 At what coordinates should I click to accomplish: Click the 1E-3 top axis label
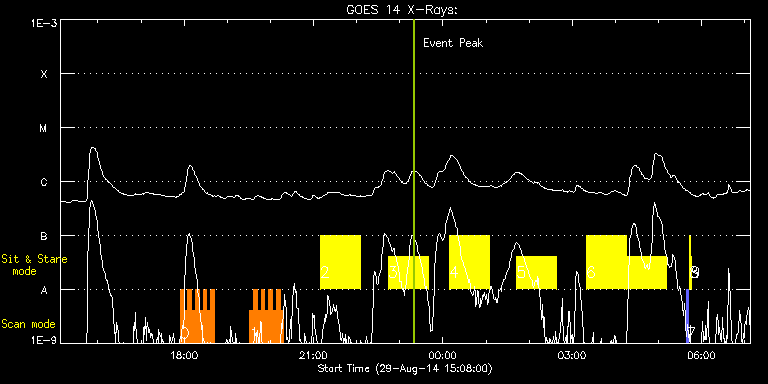pyautogui.click(x=44, y=23)
